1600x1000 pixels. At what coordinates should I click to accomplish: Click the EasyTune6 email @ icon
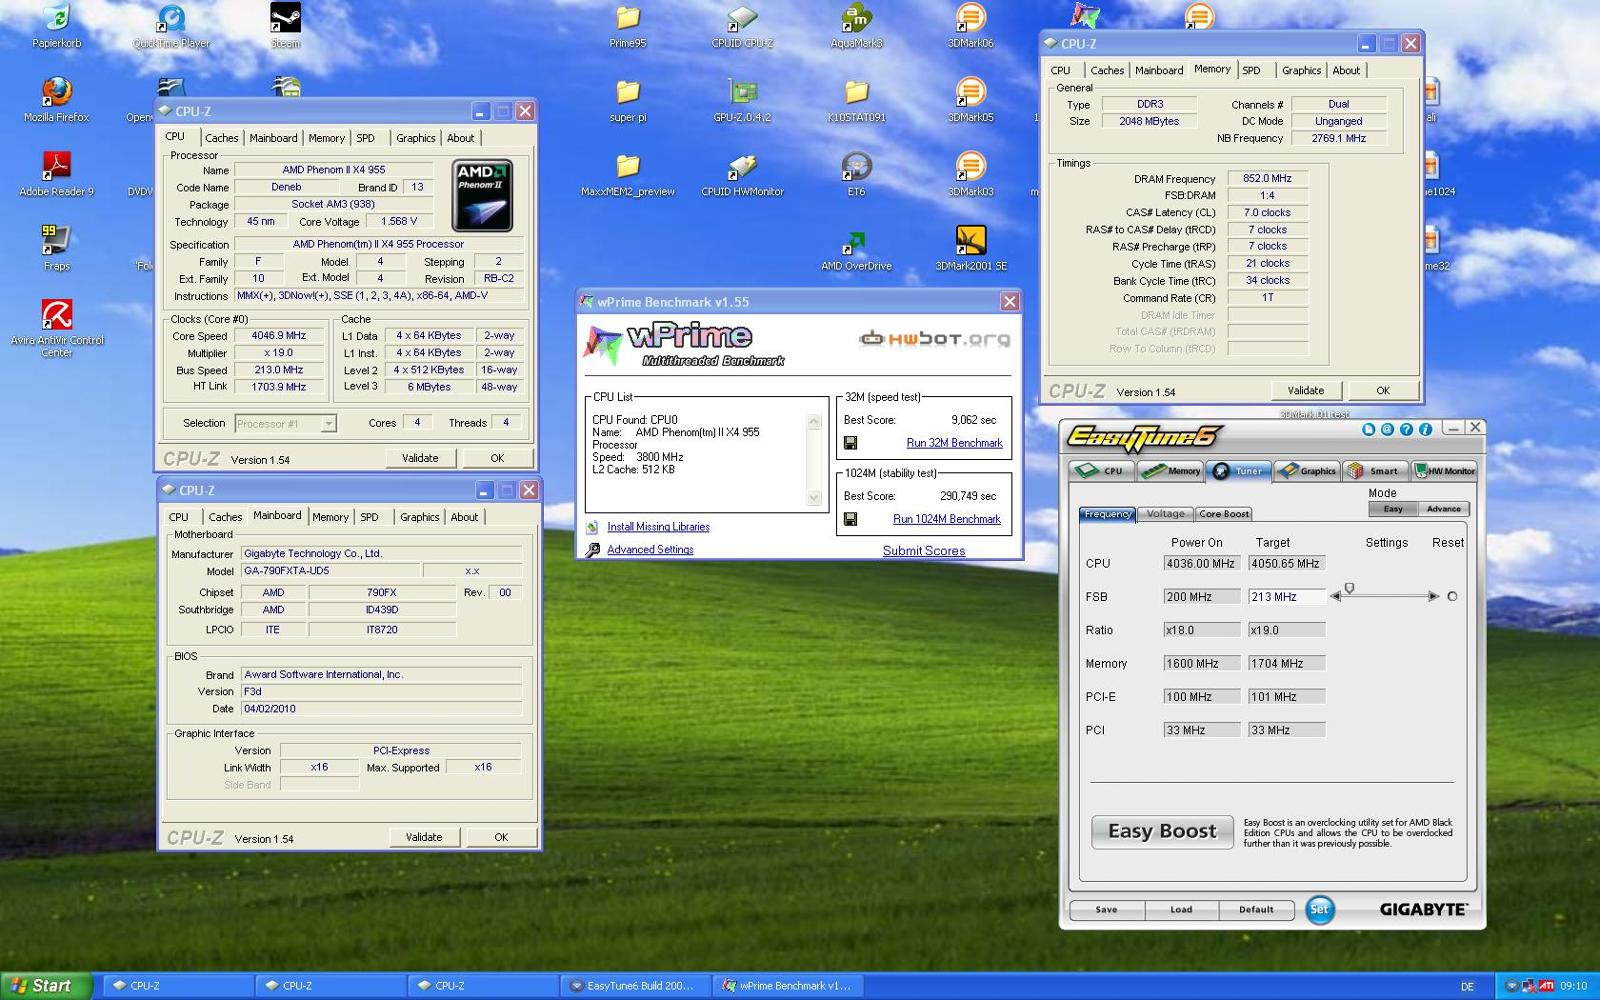(1387, 429)
